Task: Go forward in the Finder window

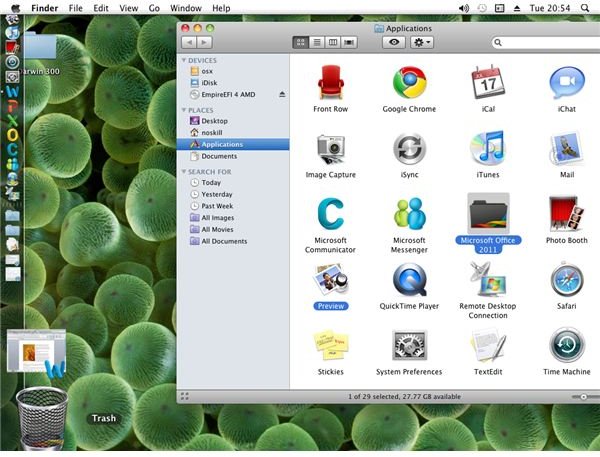Action: point(204,42)
